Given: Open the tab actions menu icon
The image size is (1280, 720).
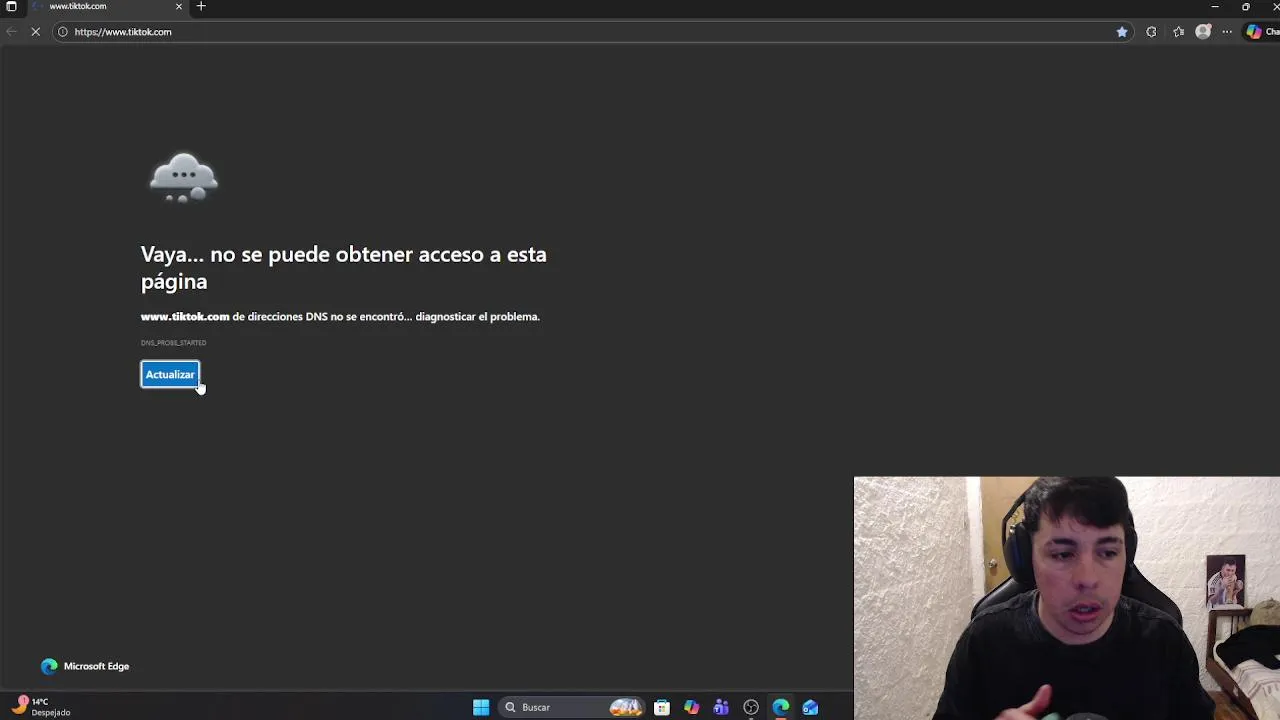Looking at the screenshot, I should 11,6.
